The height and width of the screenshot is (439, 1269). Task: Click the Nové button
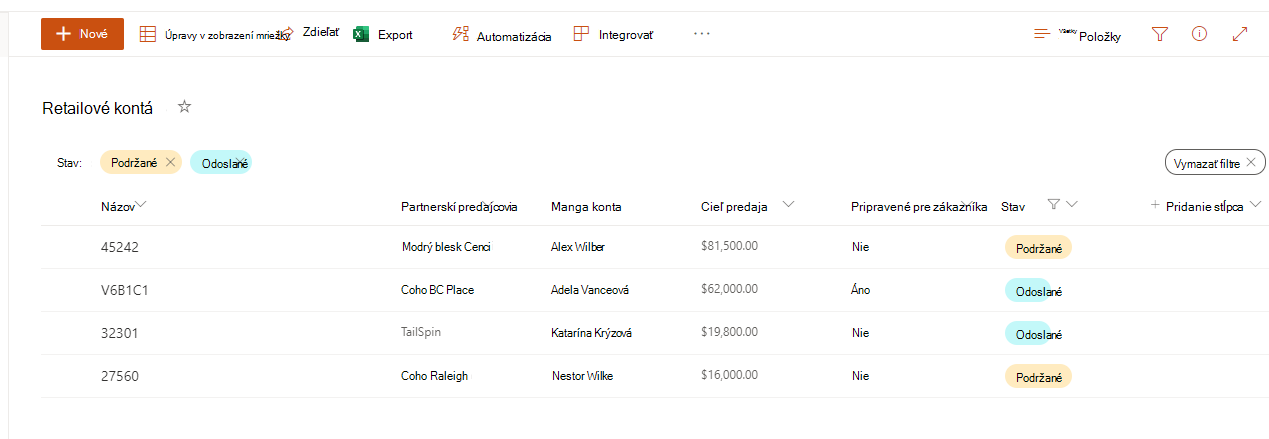pos(82,34)
